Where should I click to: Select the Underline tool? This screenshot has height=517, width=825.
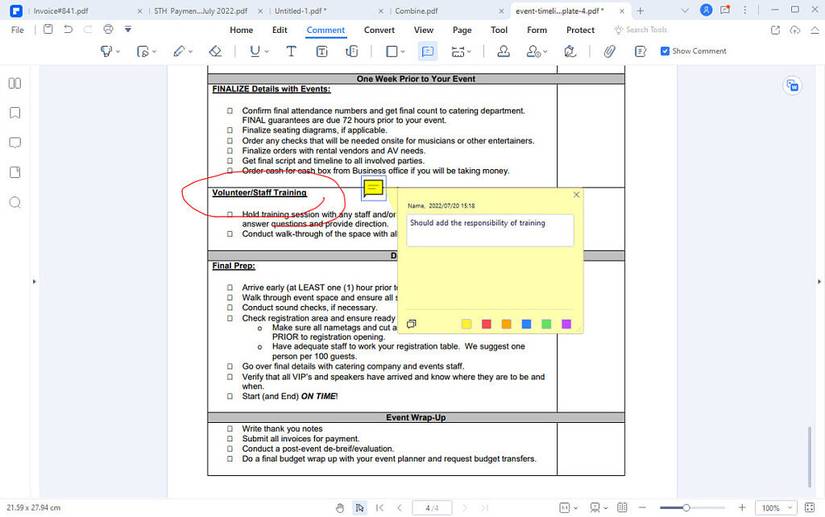point(255,51)
